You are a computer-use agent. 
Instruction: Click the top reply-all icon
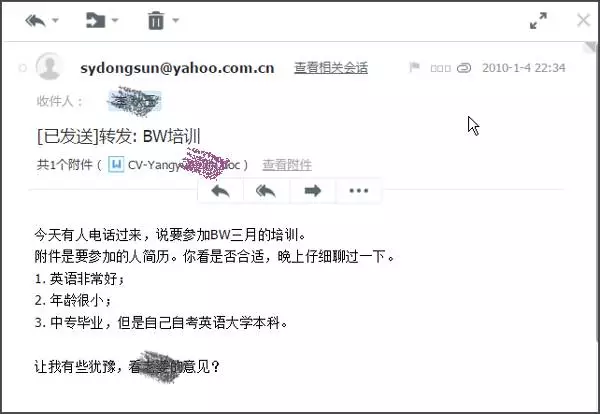click(x=36, y=20)
